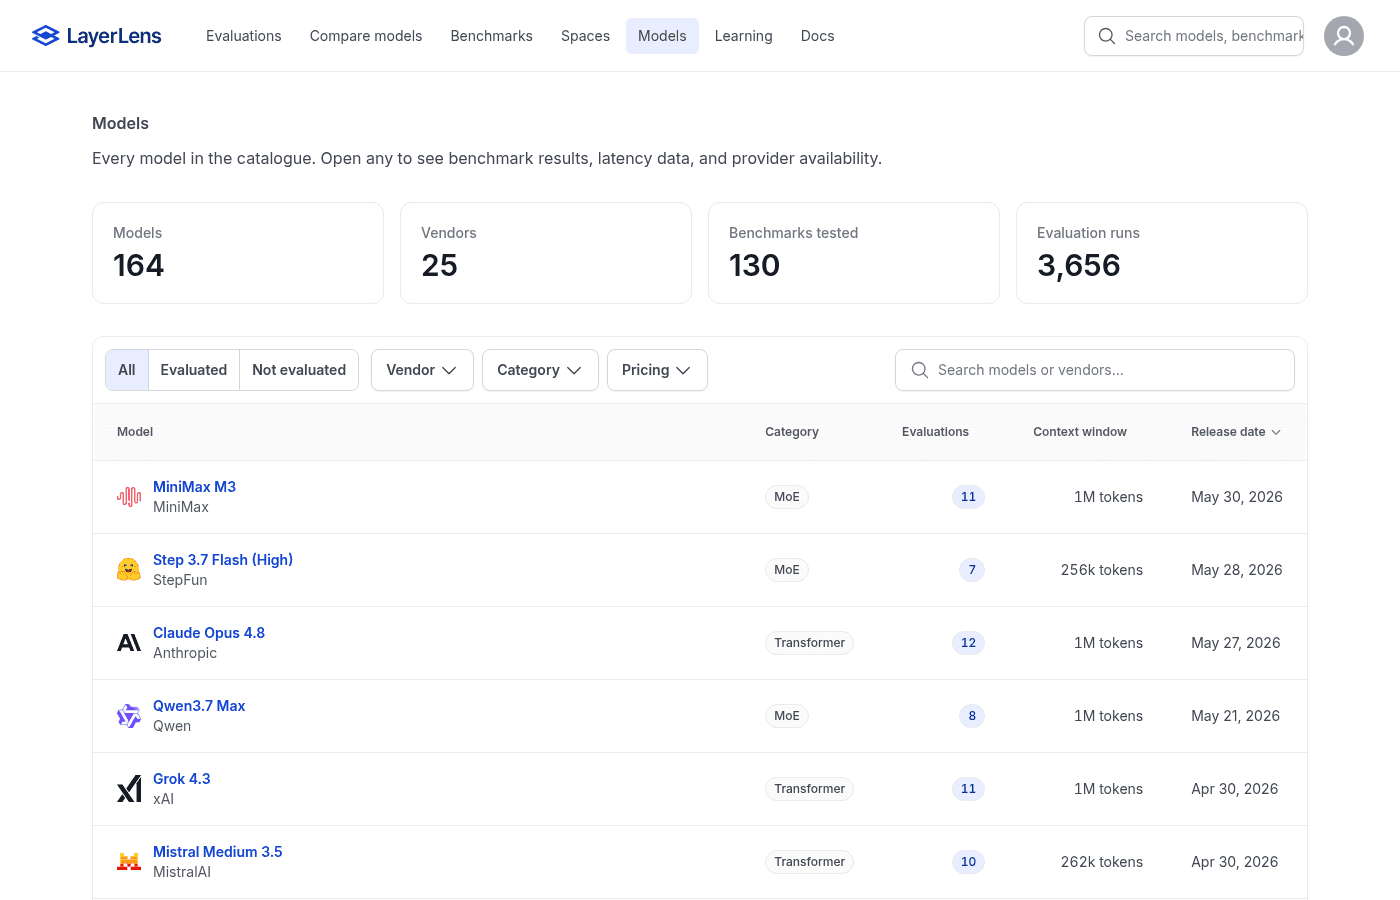Click the Category column header
The width and height of the screenshot is (1400, 900).
792,432
